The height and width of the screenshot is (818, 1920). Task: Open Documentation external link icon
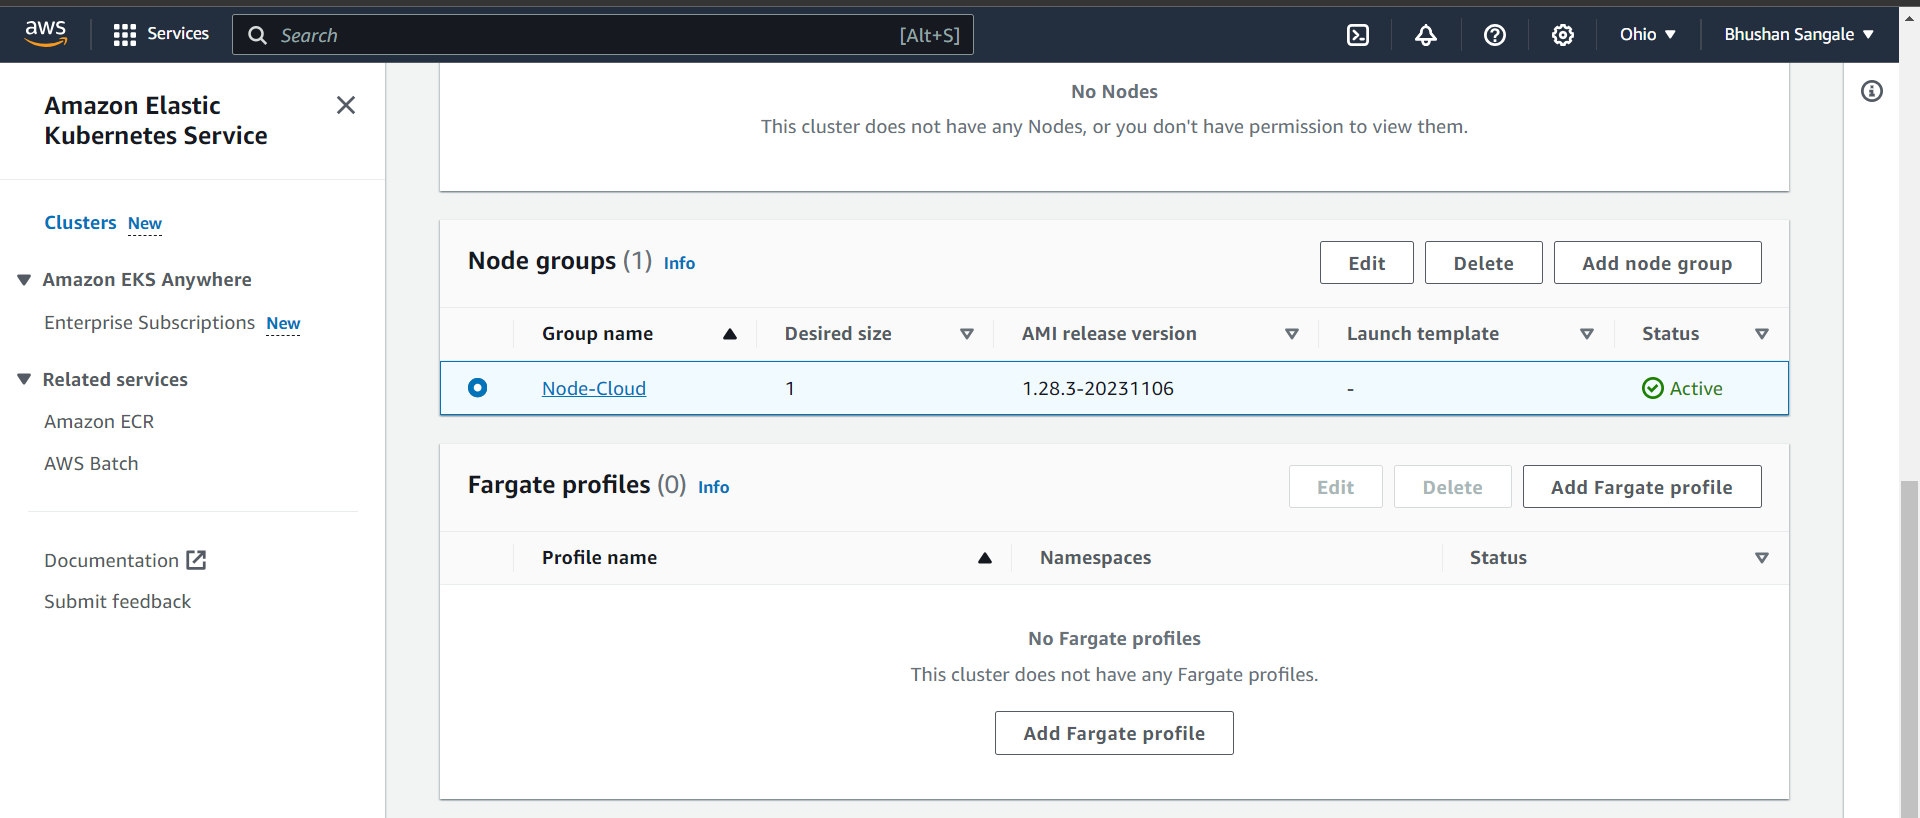(x=197, y=560)
